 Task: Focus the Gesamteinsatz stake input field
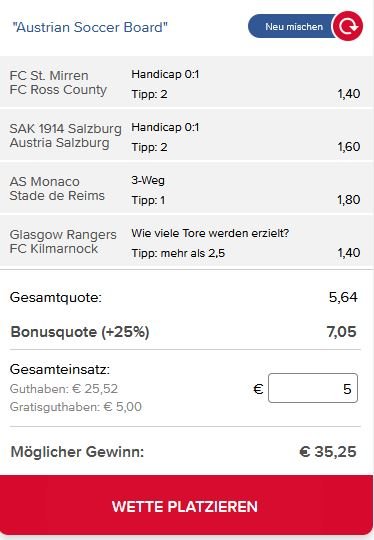point(313,388)
